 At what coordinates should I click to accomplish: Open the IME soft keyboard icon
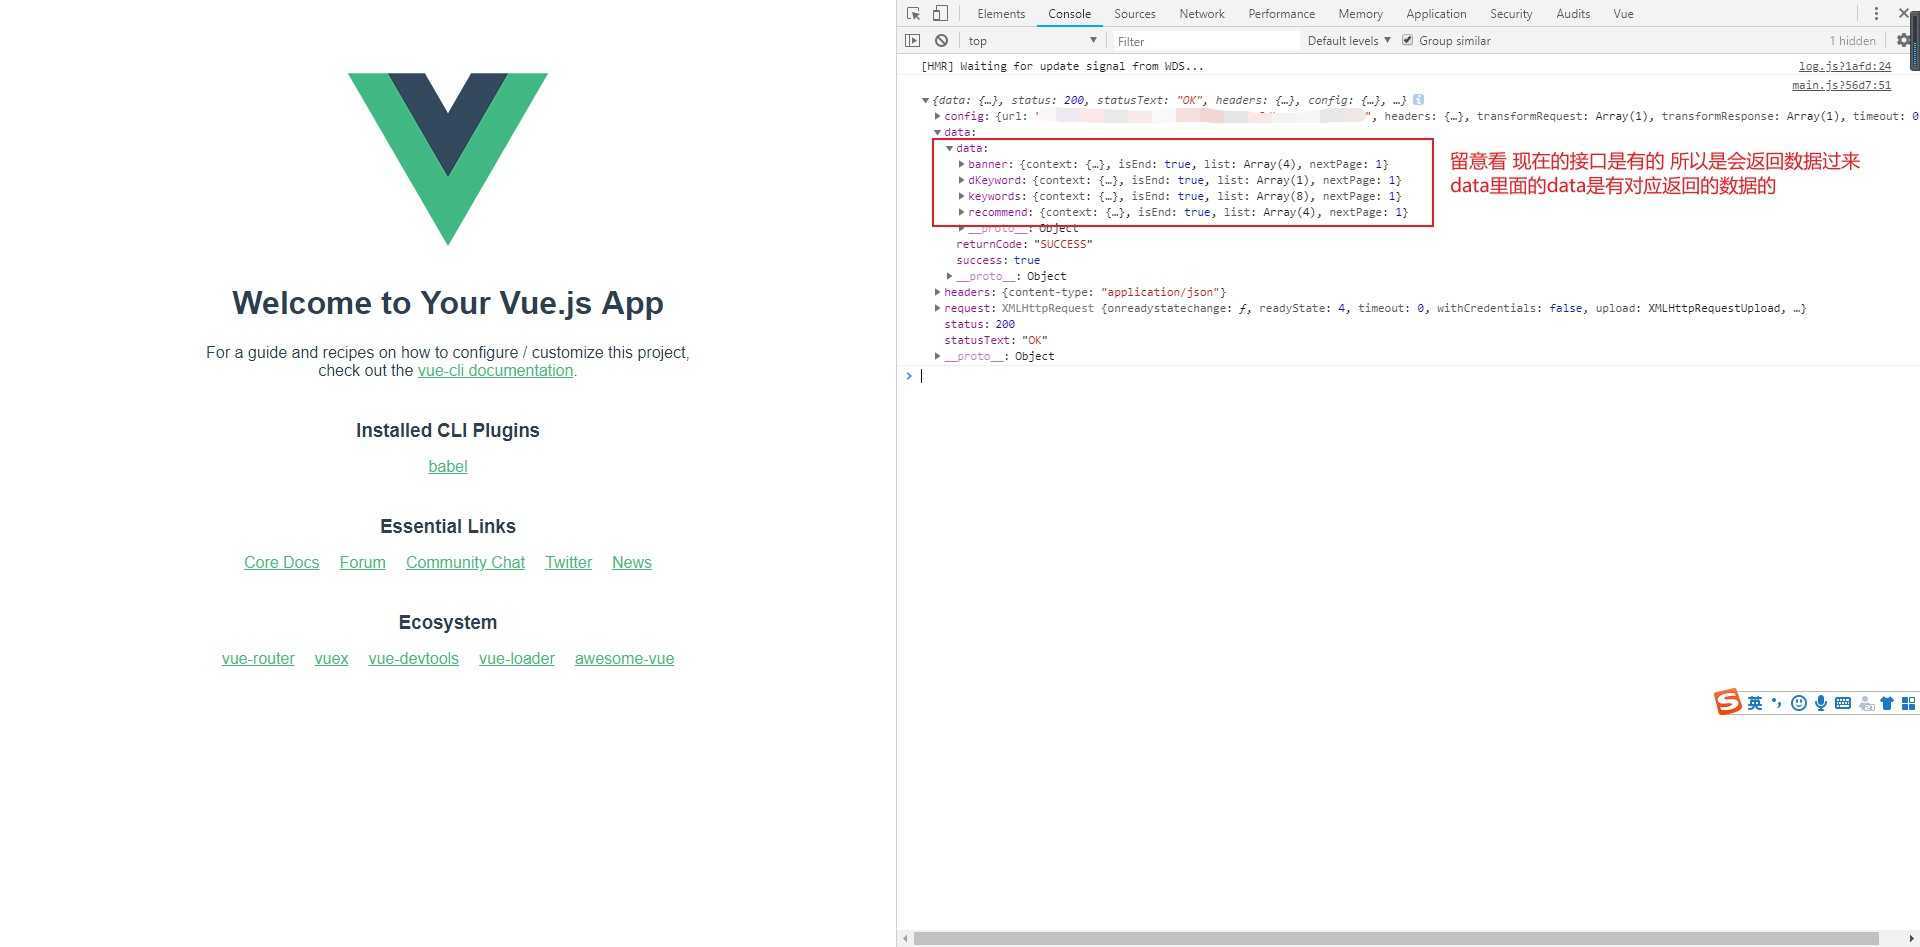[1843, 703]
